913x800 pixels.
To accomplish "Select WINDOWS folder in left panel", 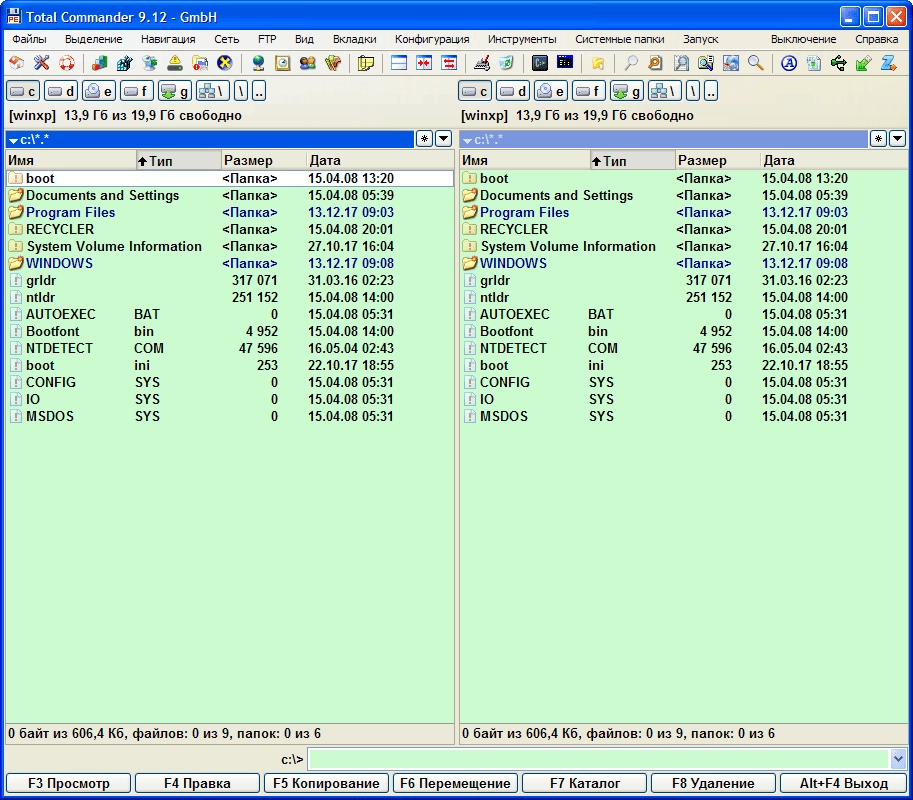I will point(229,263).
